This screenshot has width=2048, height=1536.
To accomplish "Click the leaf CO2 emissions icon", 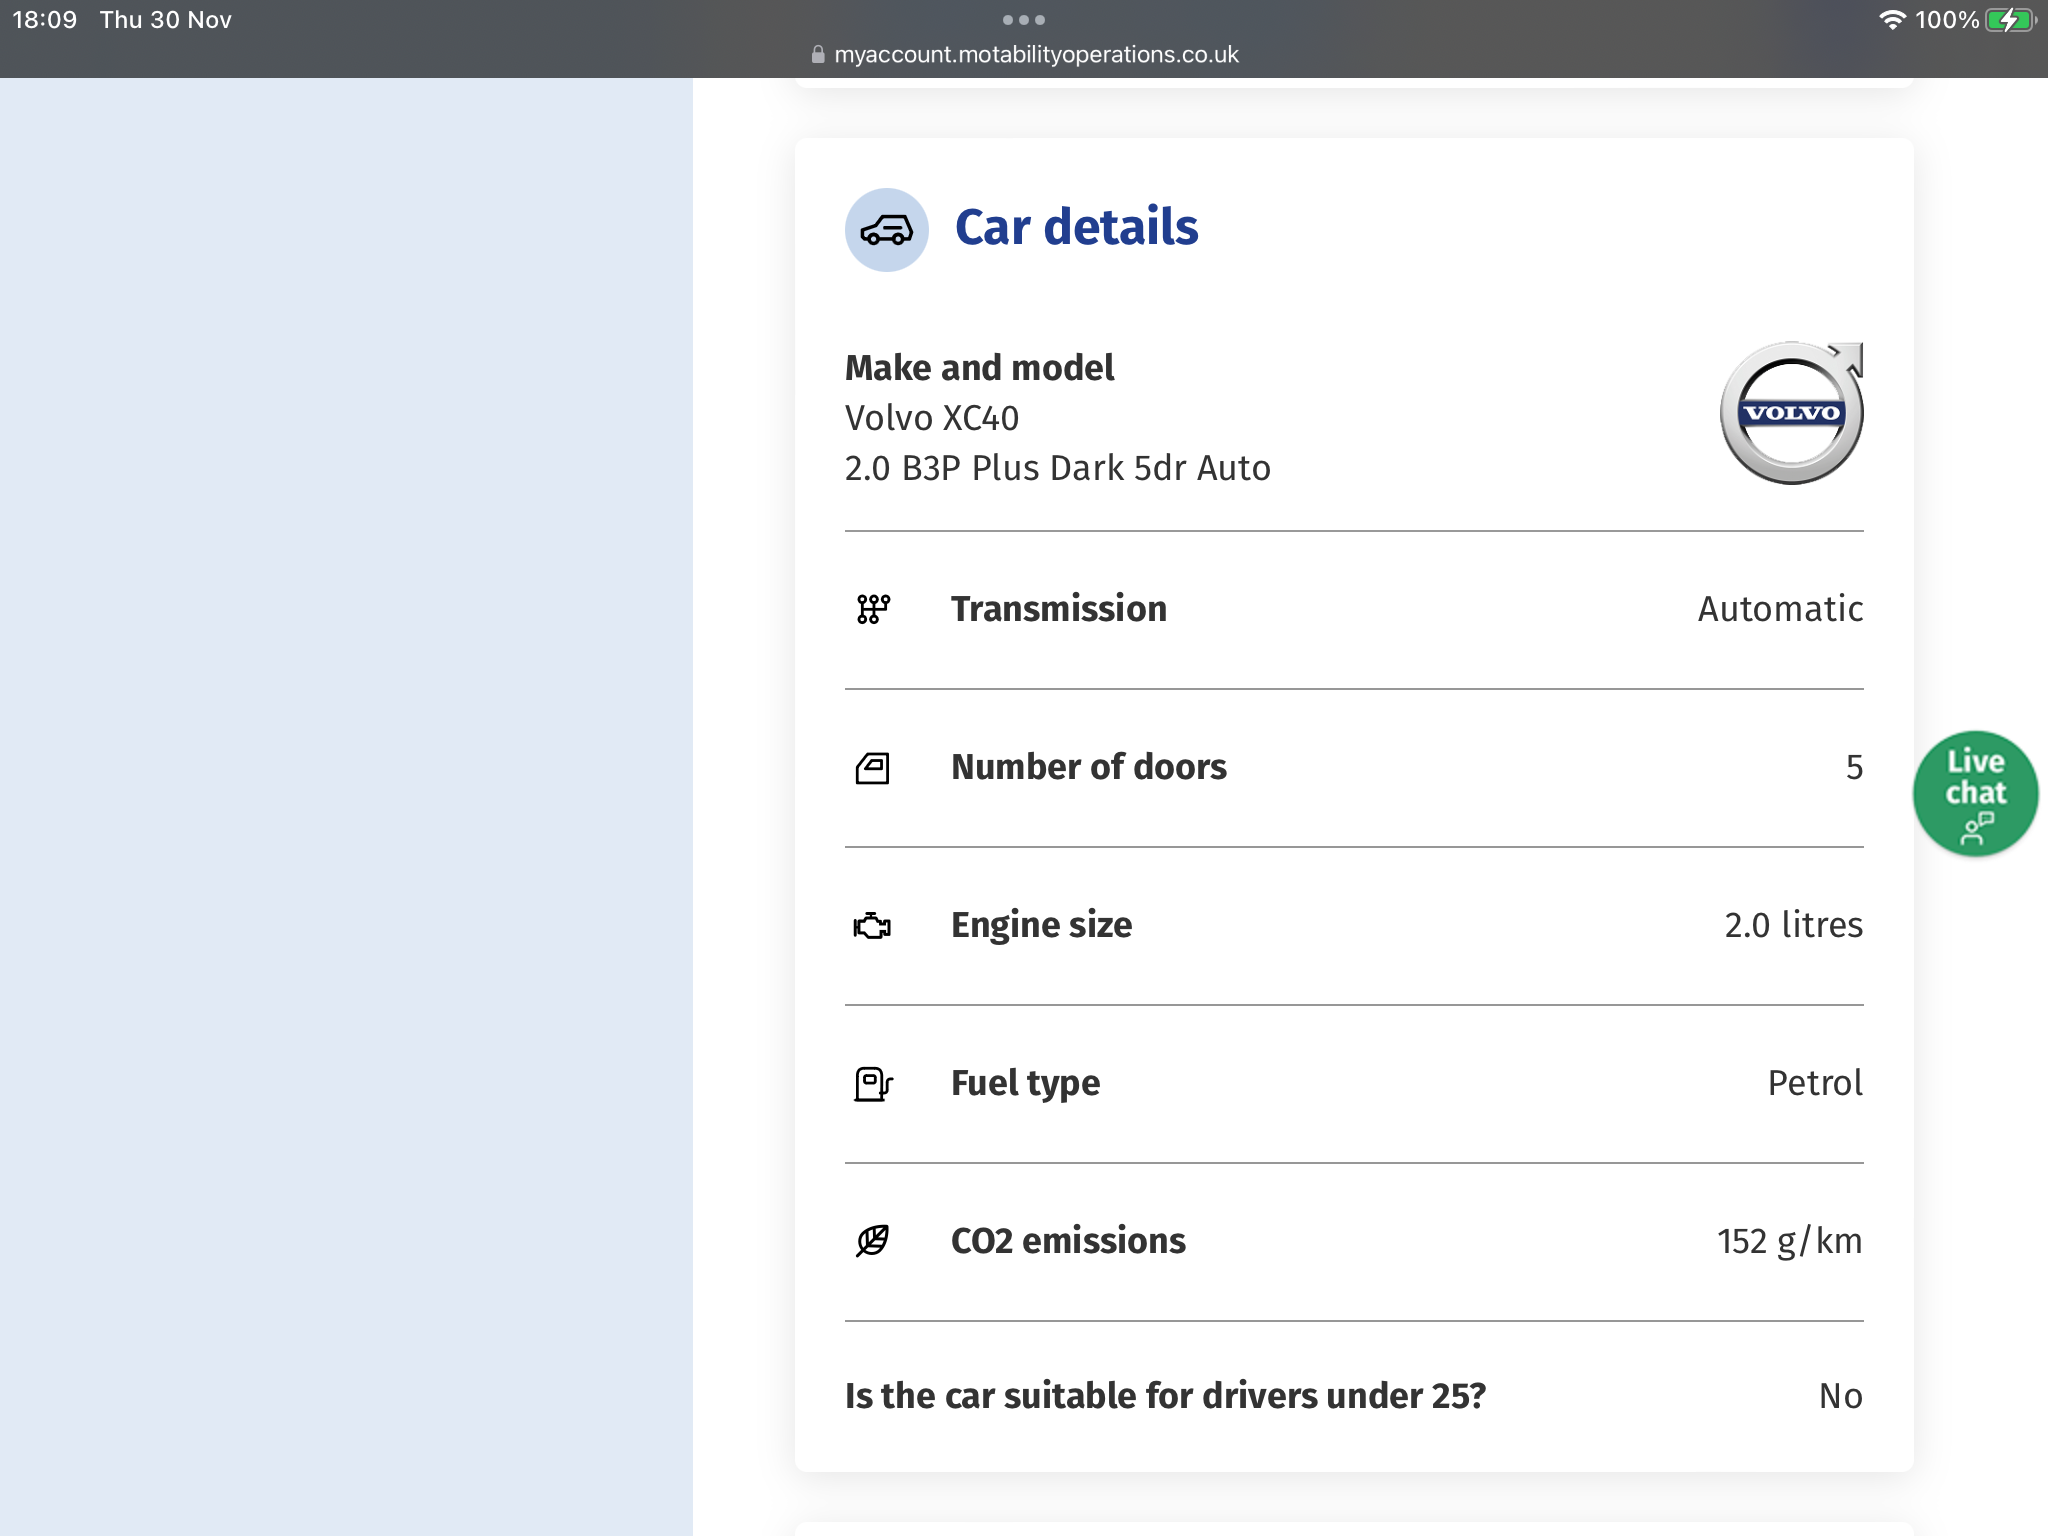I will (873, 1241).
